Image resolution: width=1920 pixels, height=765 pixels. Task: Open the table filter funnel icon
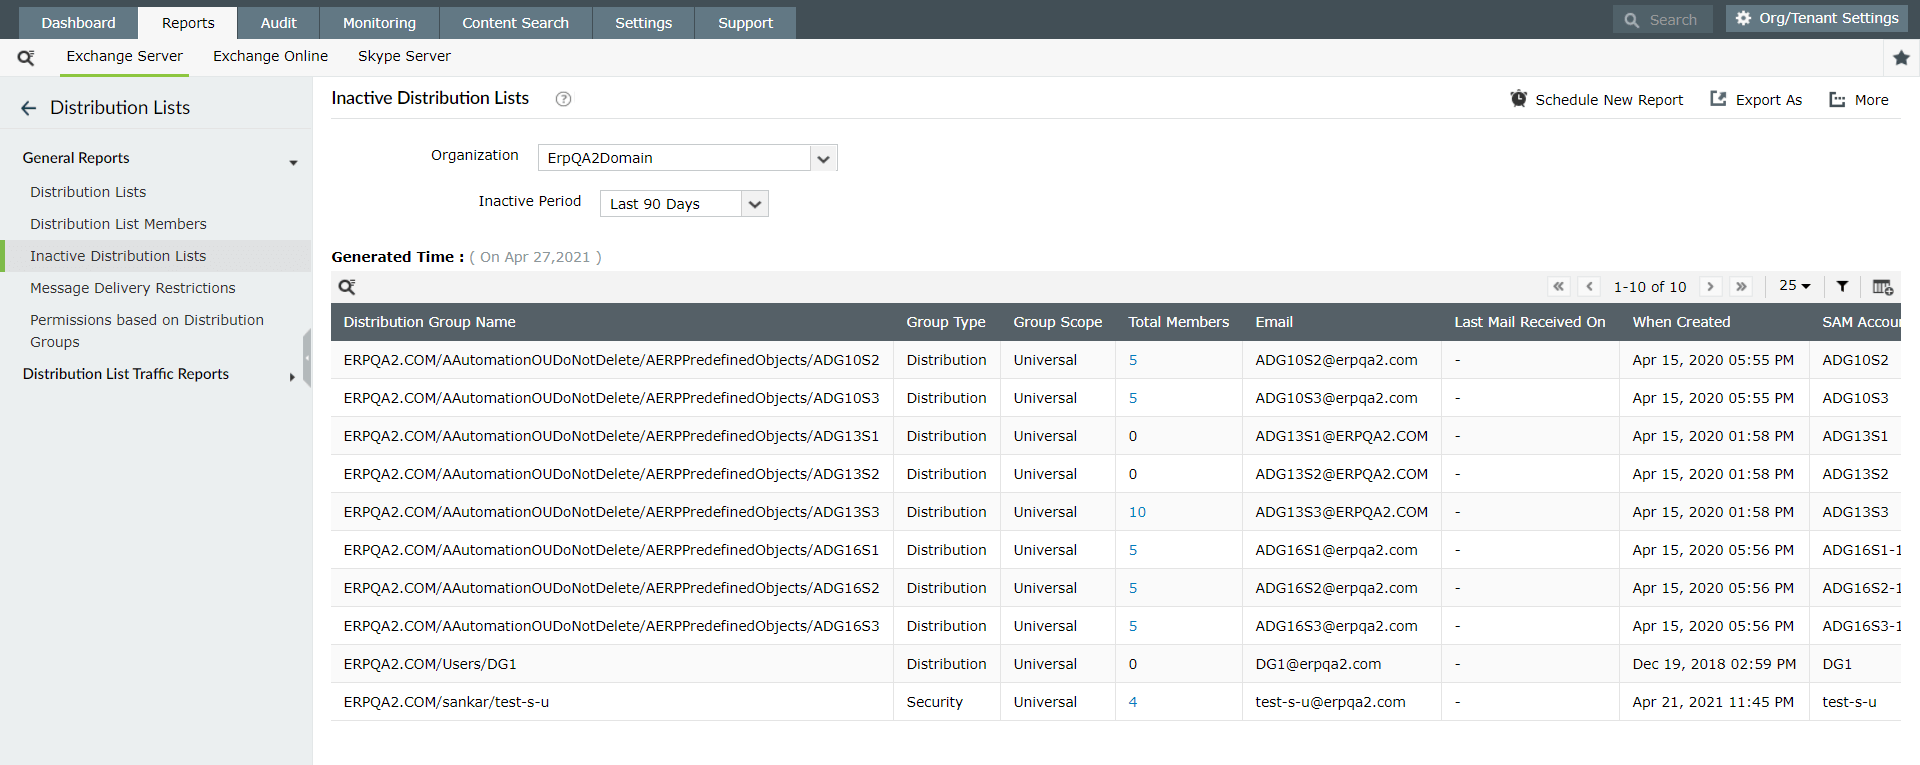(1842, 287)
